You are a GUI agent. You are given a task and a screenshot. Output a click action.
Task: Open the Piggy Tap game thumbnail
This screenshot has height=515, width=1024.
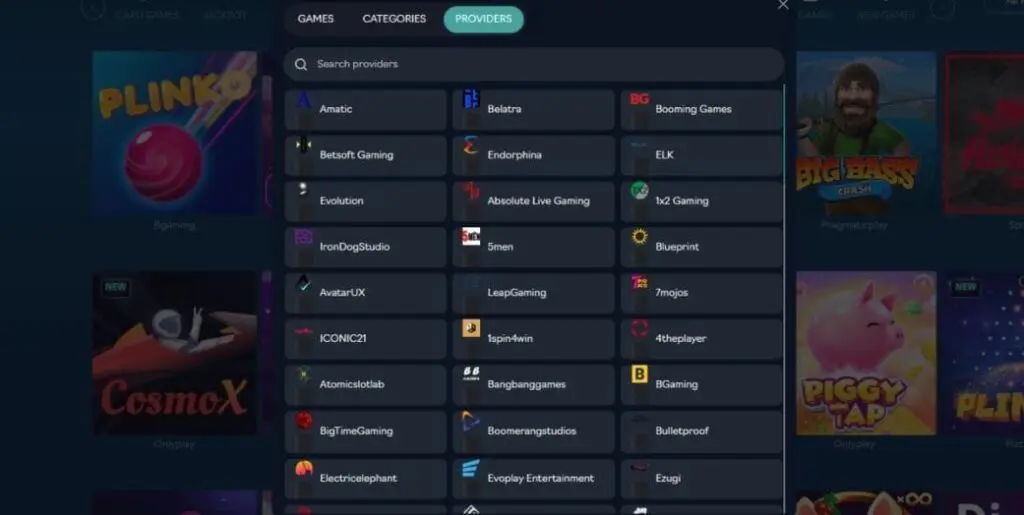pos(866,353)
